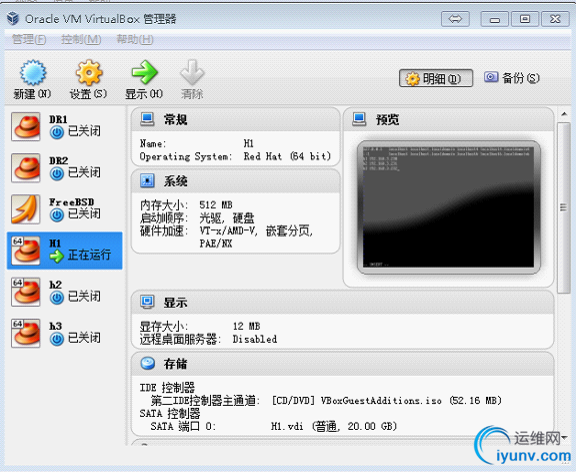This screenshot has width=577, height=472.
Task: Click the System section chip icon
Action: click(x=147, y=181)
